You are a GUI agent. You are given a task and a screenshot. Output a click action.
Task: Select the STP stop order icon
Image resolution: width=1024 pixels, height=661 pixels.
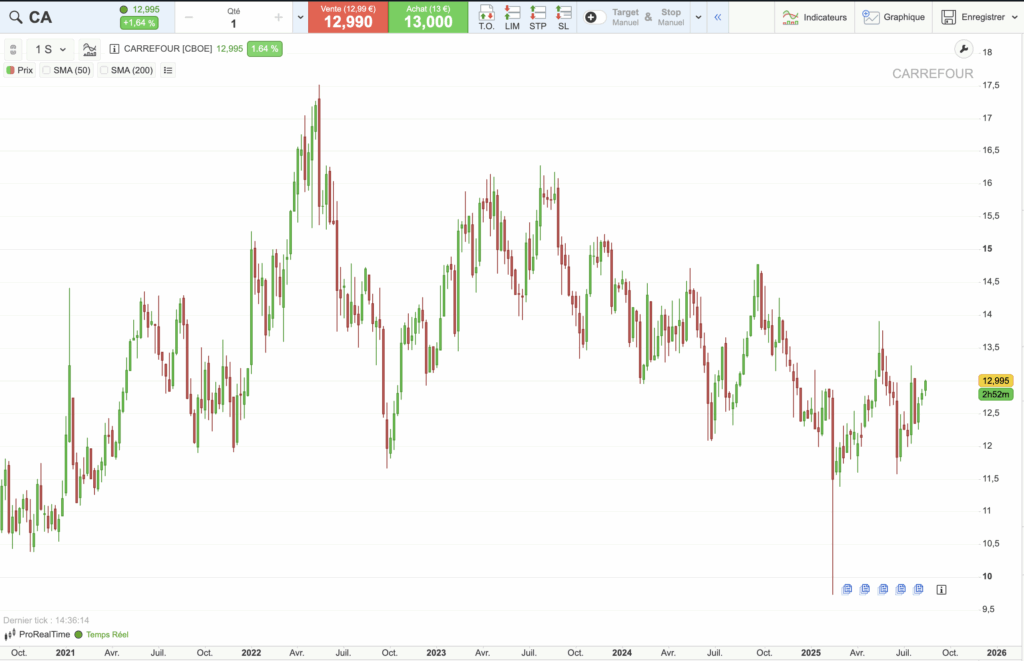pos(537,17)
